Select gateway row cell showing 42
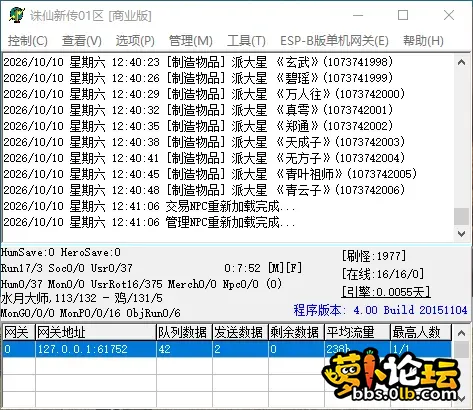 point(184,349)
